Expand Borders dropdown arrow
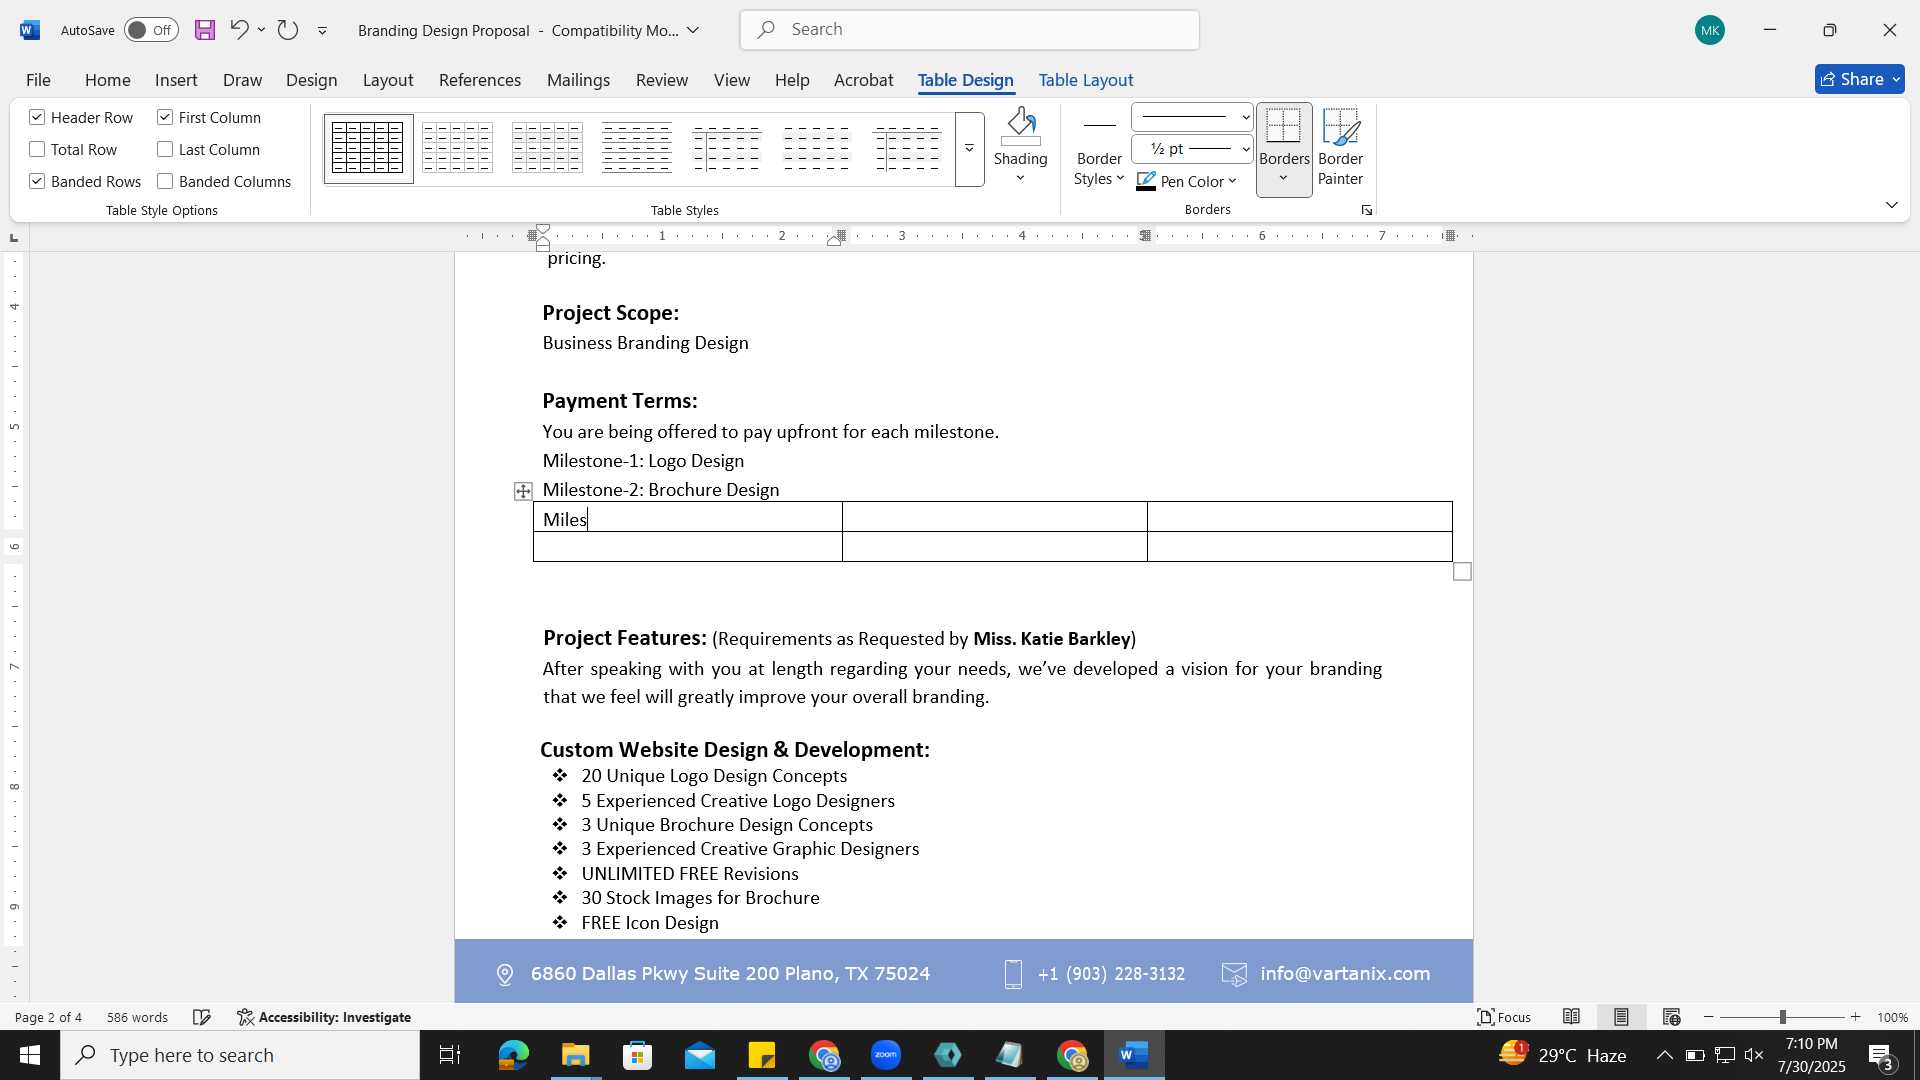The image size is (1920, 1080). (x=1284, y=179)
